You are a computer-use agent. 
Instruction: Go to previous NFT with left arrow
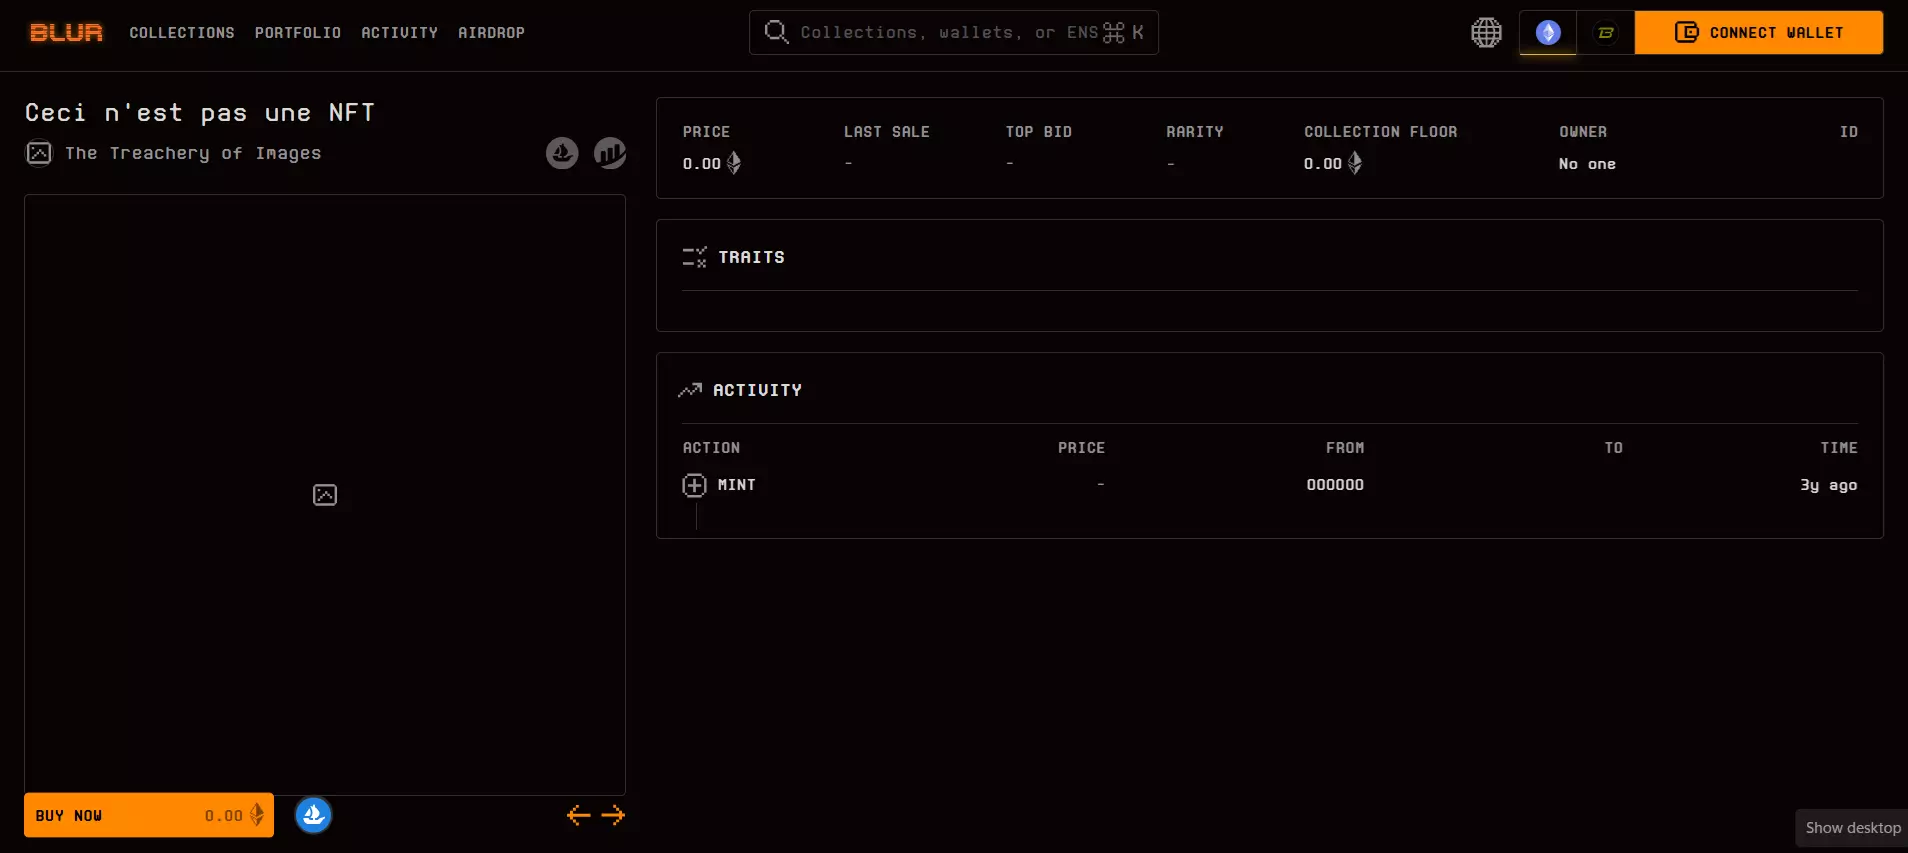point(578,815)
